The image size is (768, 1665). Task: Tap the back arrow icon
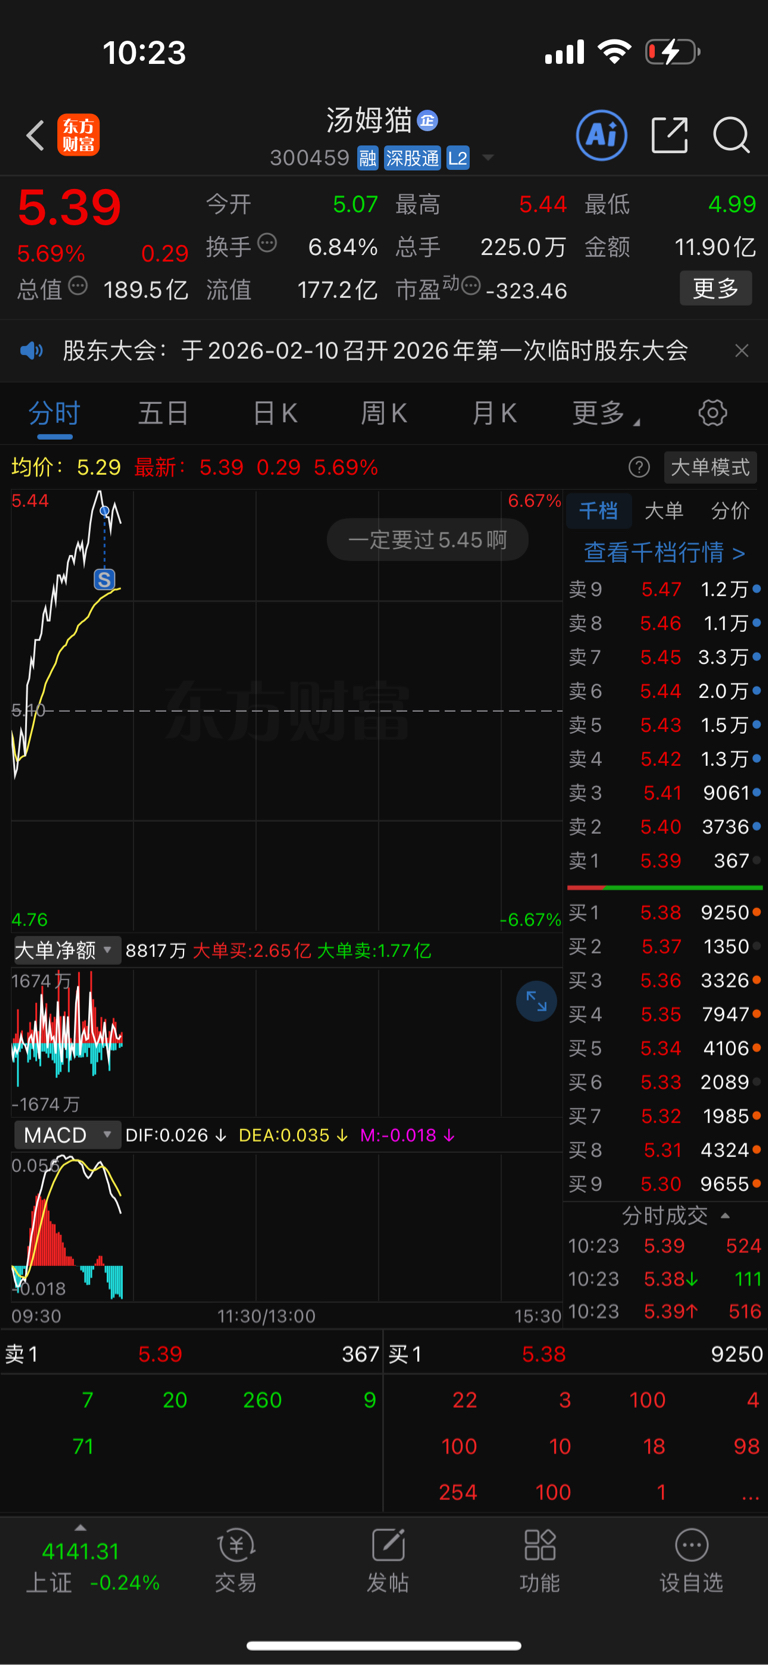(x=35, y=135)
